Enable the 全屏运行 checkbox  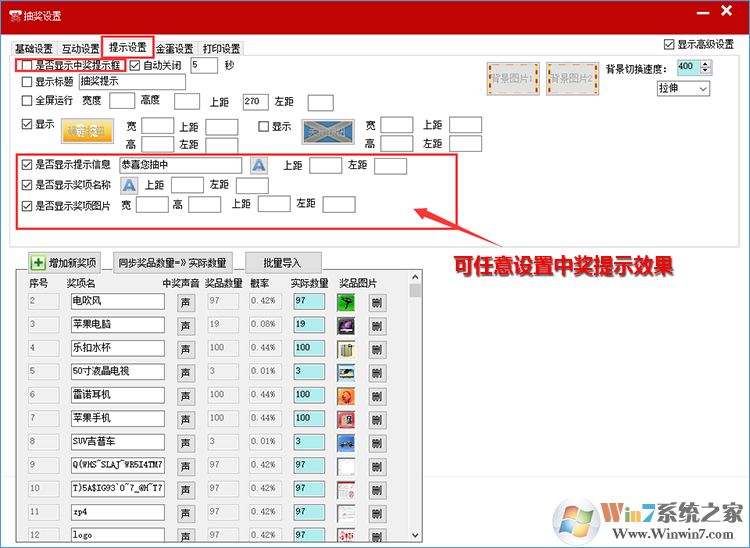[x=27, y=101]
